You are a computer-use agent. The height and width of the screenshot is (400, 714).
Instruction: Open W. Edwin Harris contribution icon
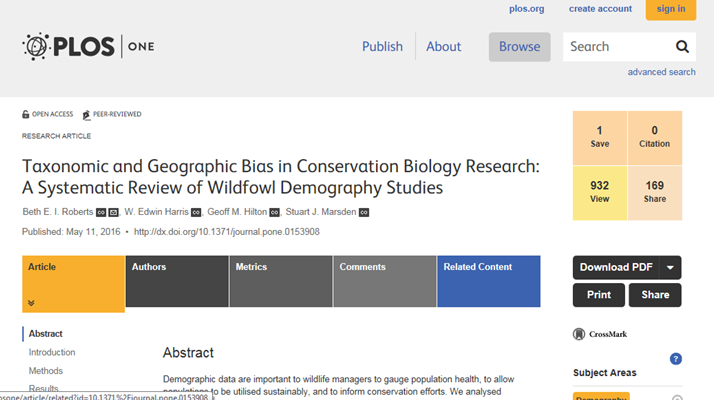point(196,212)
